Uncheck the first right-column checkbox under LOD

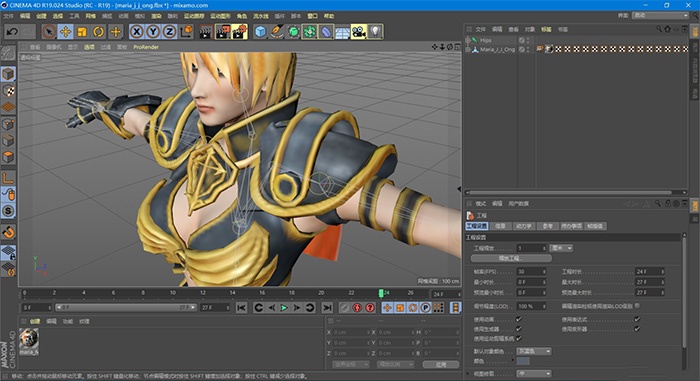pos(637,319)
